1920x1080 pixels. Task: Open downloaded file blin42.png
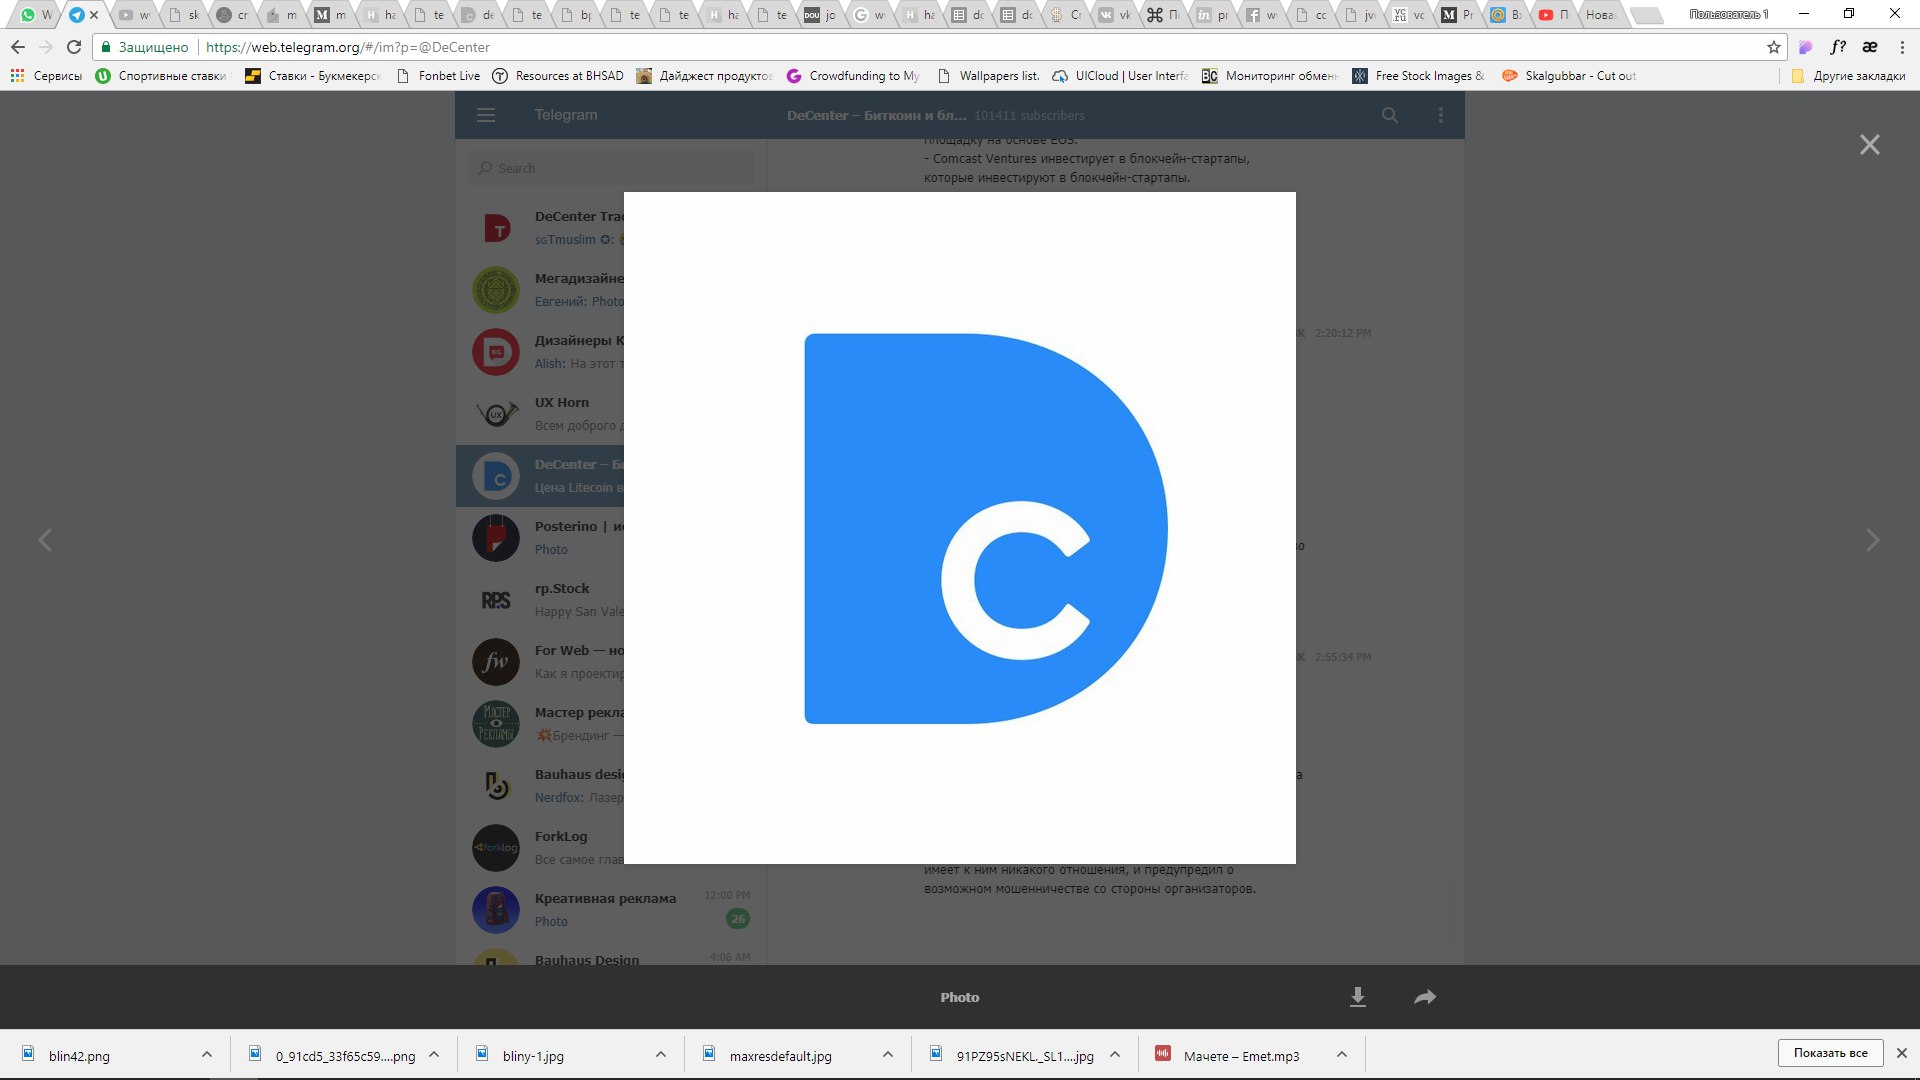point(79,1056)
